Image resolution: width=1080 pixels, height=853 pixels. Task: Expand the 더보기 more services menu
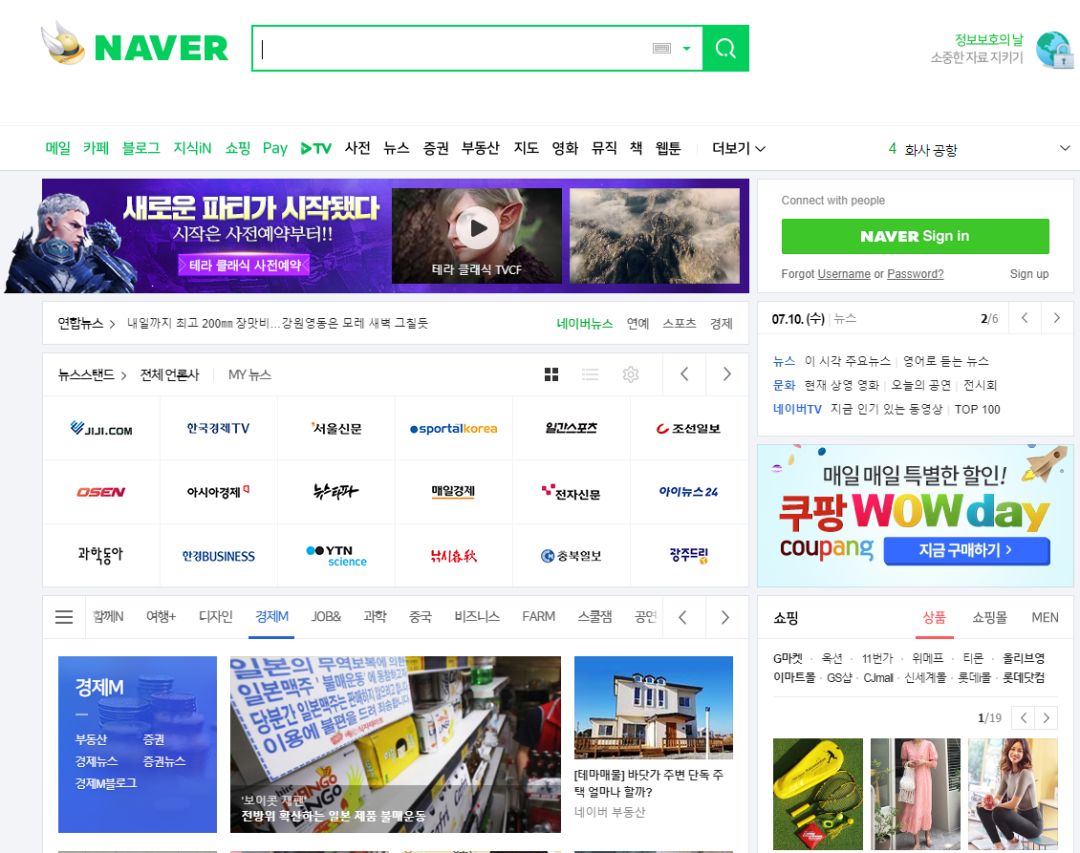pyautogui.click(x=738, y=148)
